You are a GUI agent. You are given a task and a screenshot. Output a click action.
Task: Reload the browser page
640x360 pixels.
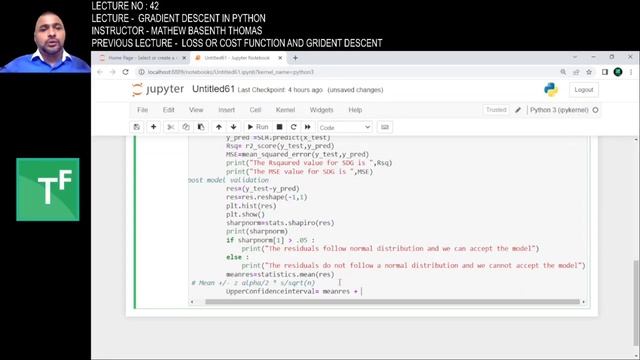tap(126, 72)
